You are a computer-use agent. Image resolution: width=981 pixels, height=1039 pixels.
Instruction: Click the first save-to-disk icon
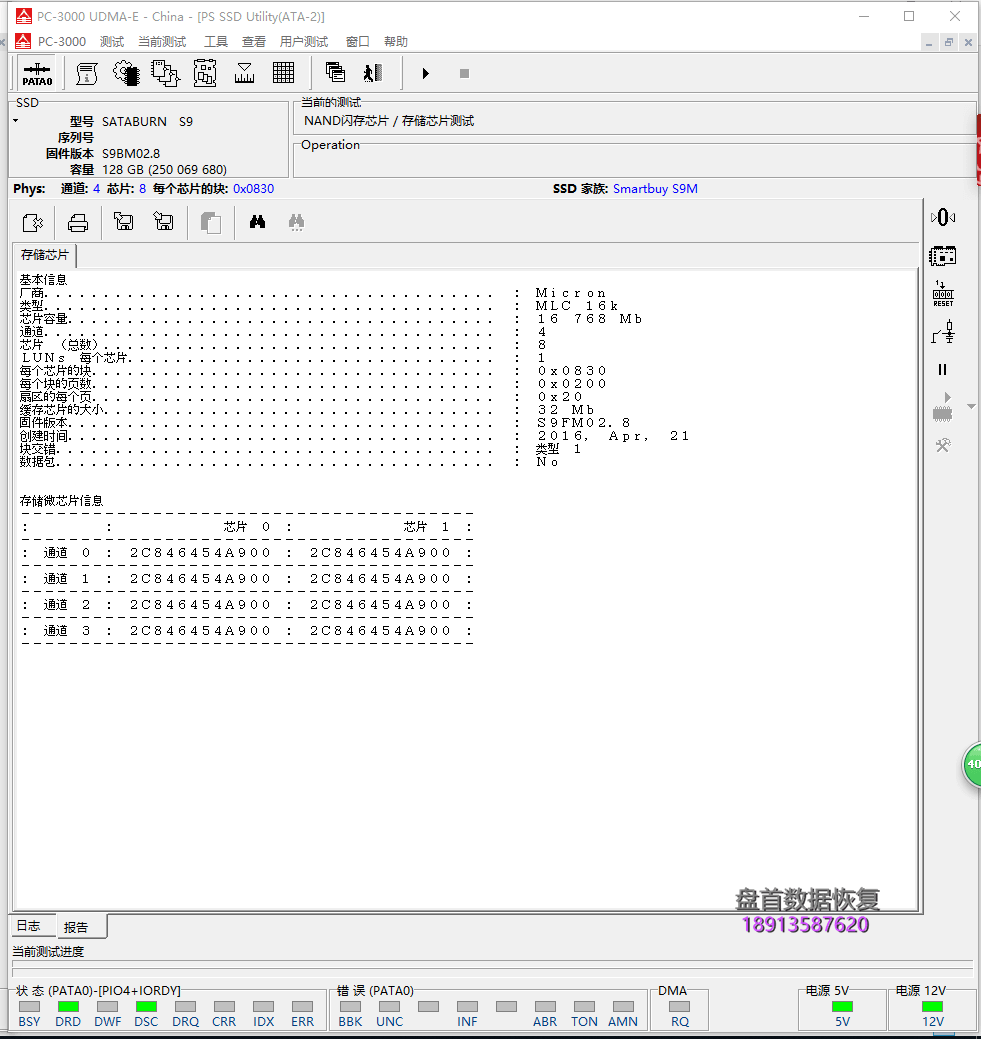[x=124, y=221]
